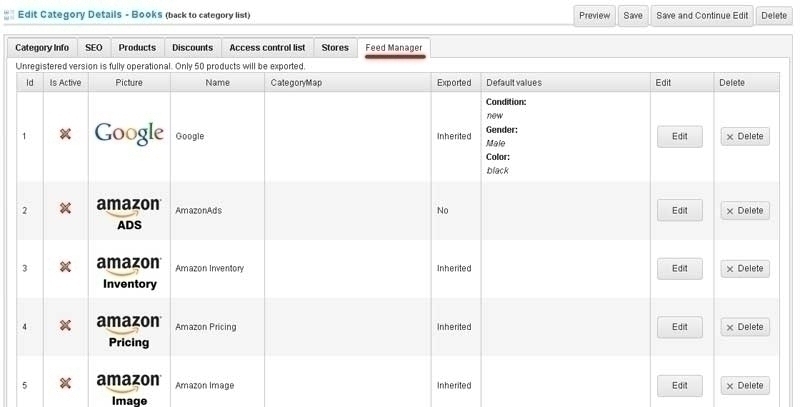Click the black color default value

pos(497,171)
